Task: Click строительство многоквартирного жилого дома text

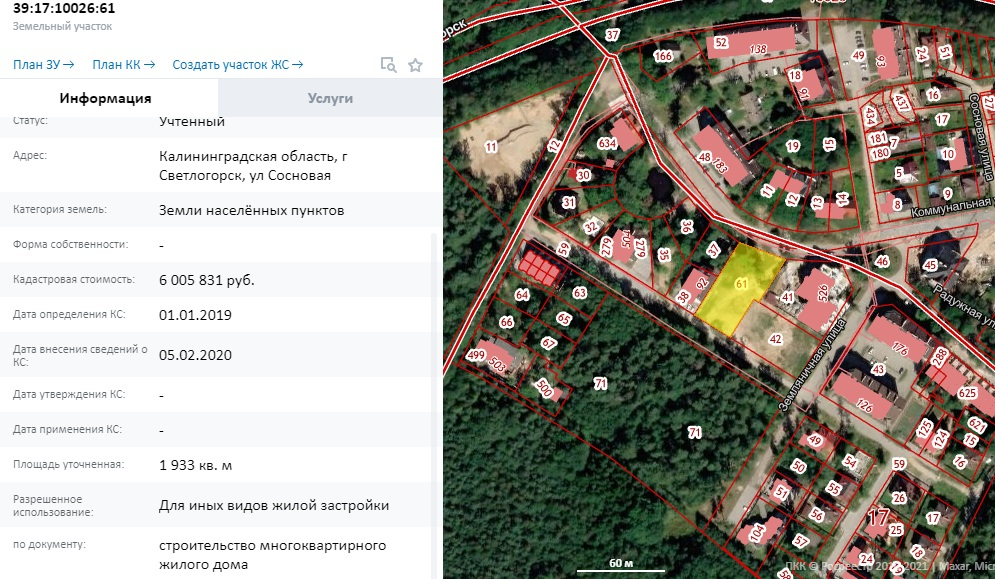Action: (272, 555)
